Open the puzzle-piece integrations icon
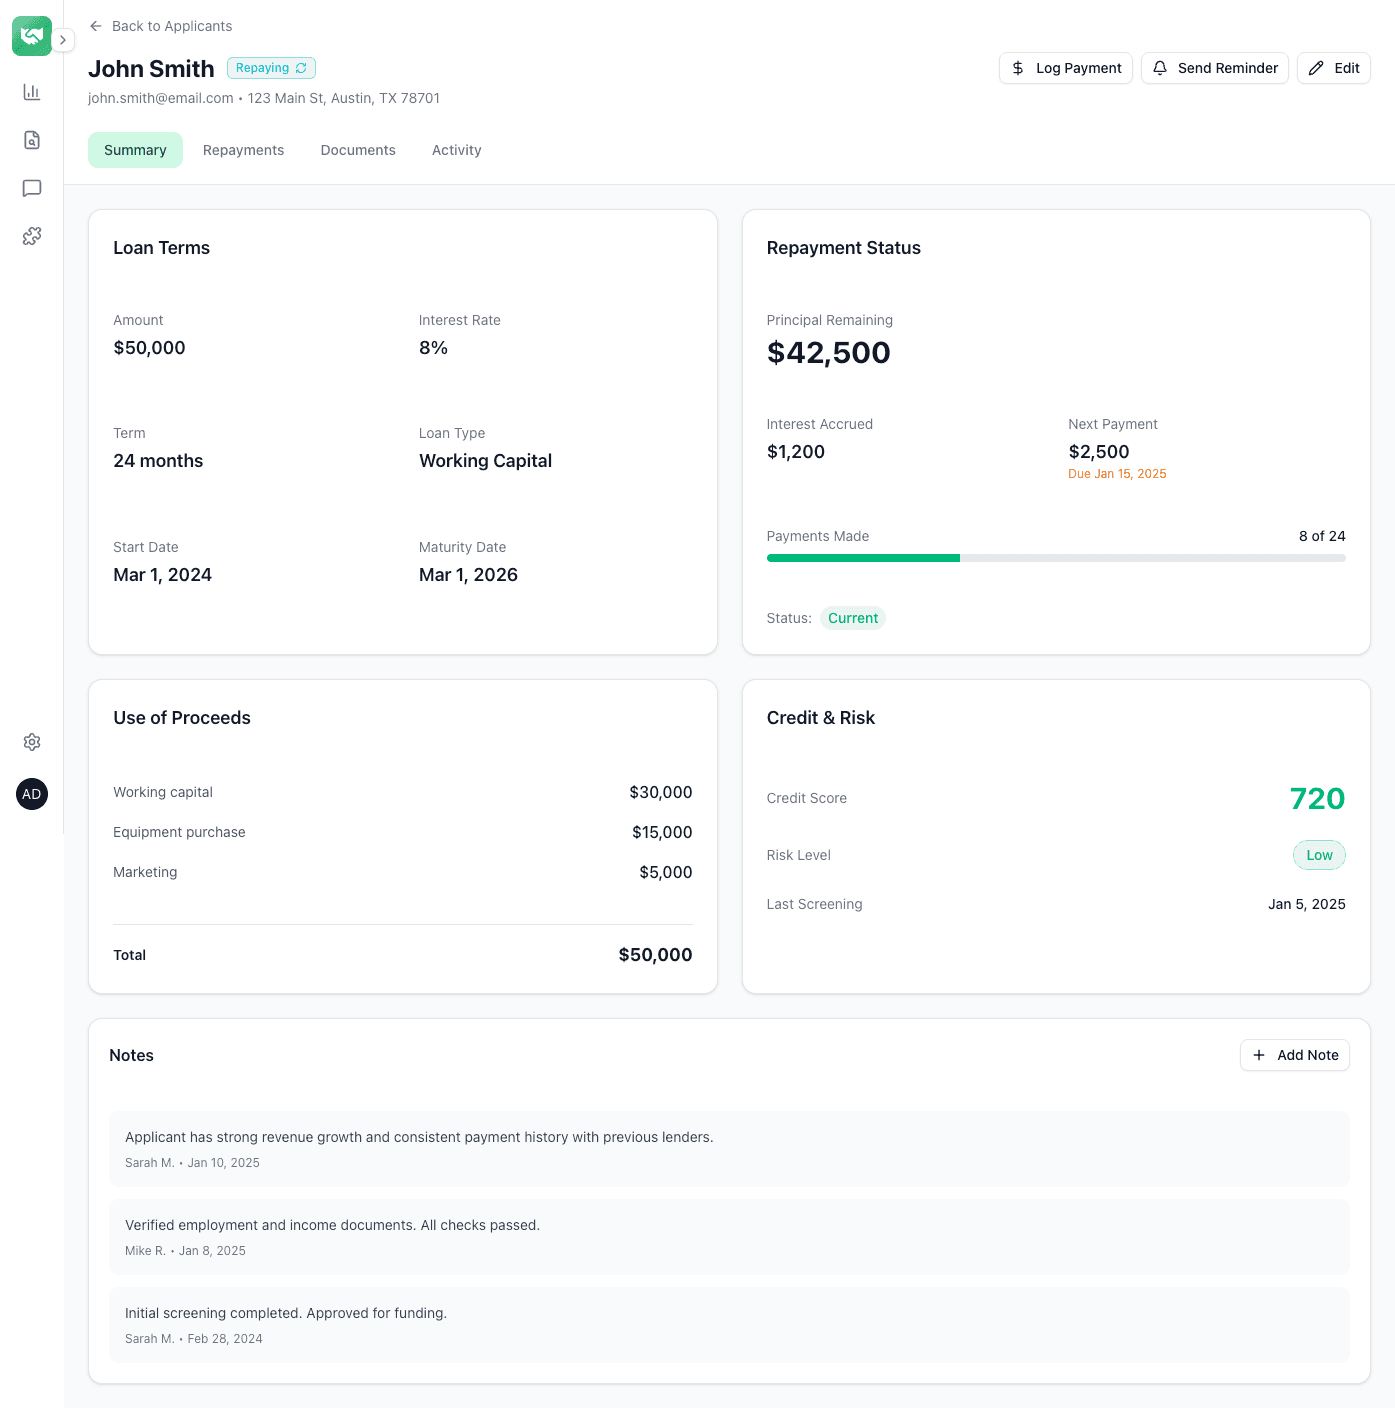Image resolution: width=1395 pixels, height=1408 pixels. [x=32, y=236]
